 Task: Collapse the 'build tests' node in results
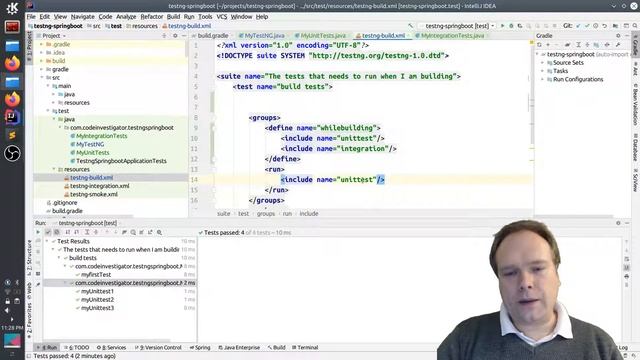pos(59,258)
